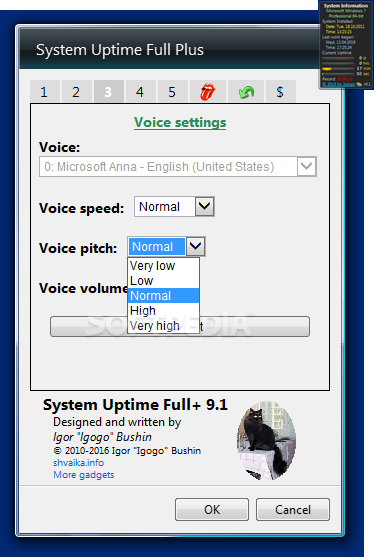Viewport: 374px width, 557px height.
Task: Switch to settings tab 1
Action: pos(44,92)
